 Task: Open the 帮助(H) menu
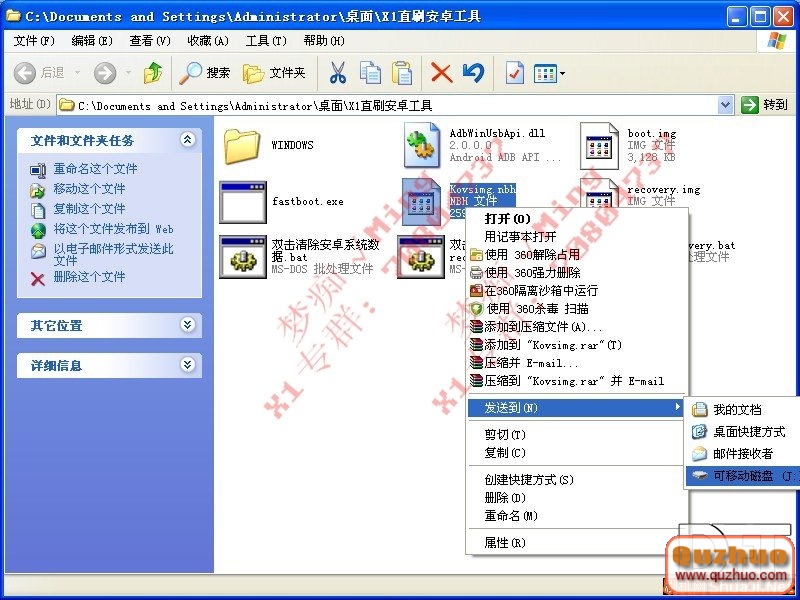[324, 41]
